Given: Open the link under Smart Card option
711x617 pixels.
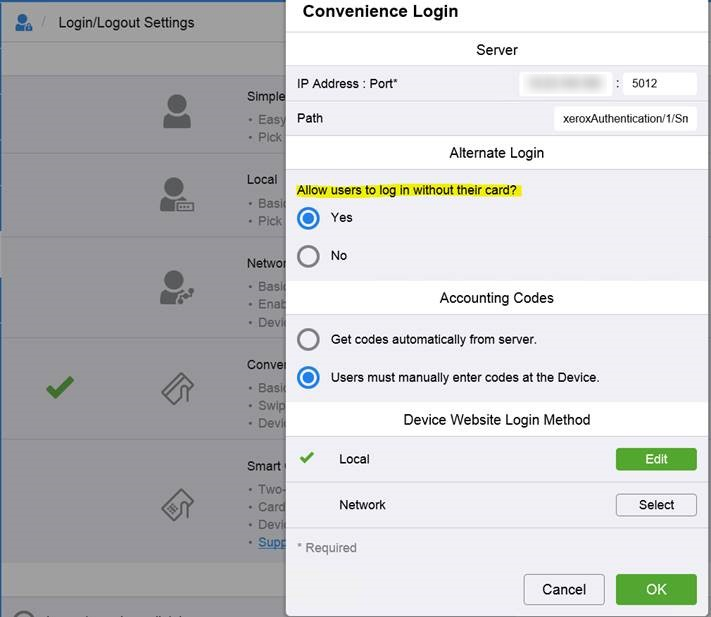Looking at the screenshot, I should [271, 542].
